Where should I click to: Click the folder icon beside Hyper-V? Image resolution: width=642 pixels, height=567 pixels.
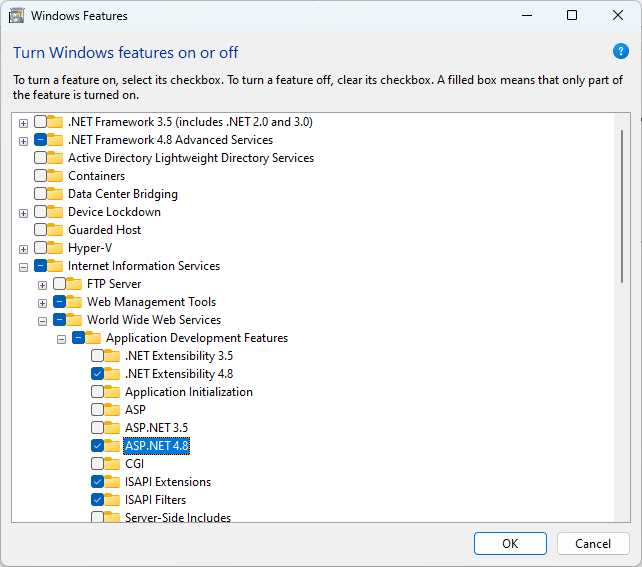[x=56, y=248]
